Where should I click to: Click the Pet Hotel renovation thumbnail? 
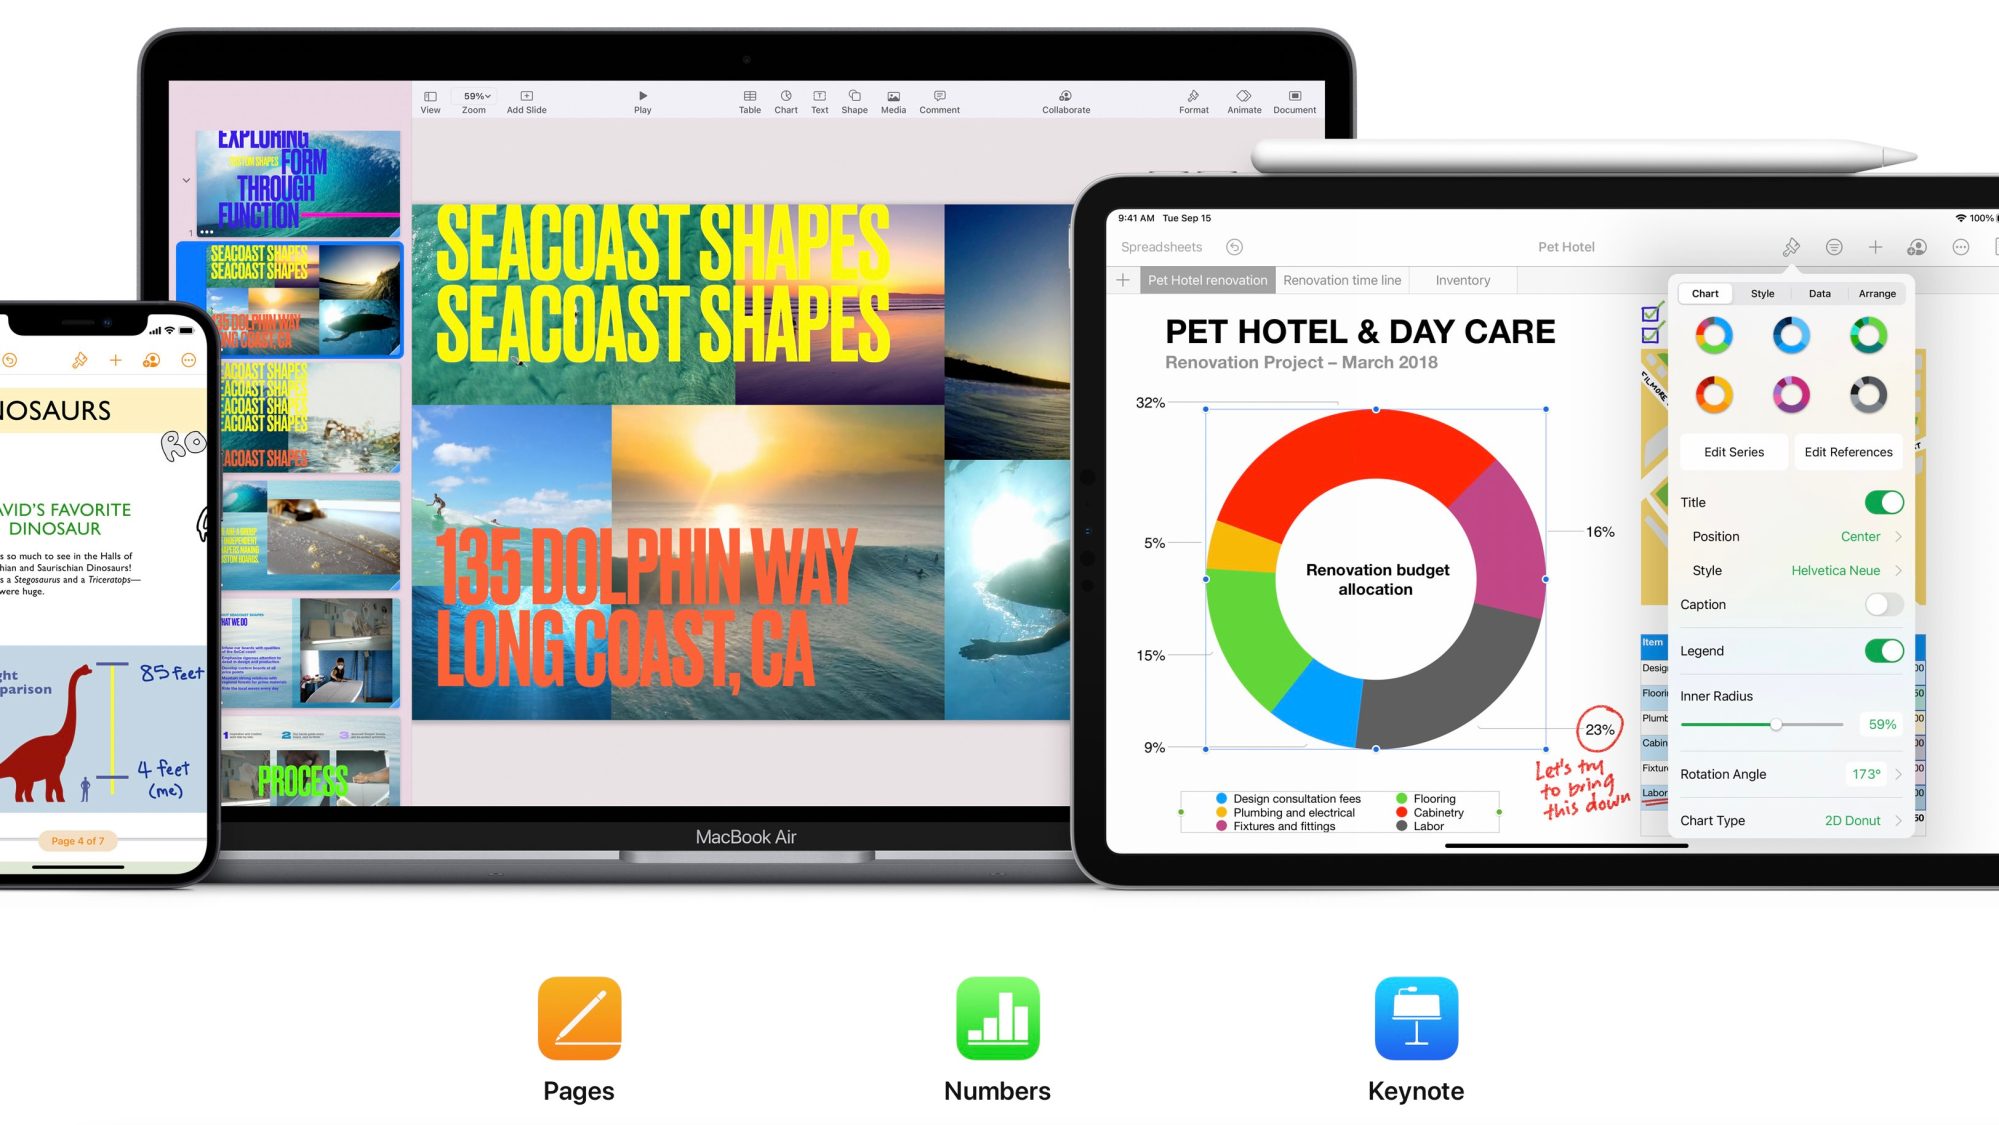[x=1208, y=279]
